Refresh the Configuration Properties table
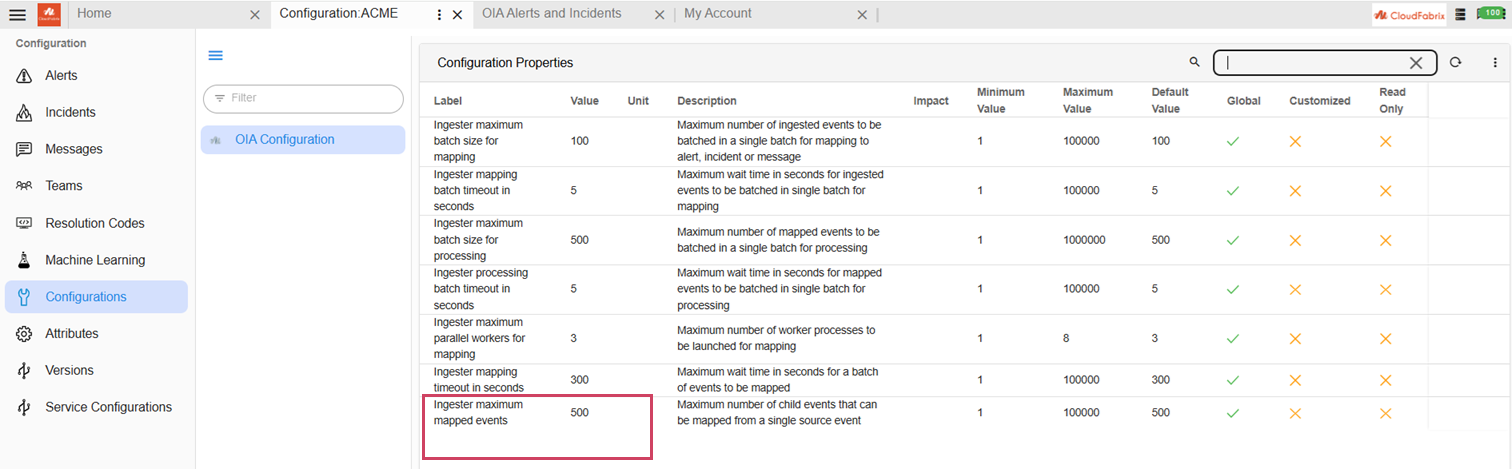This screenshot has width=1512, height=469. 1456,62
